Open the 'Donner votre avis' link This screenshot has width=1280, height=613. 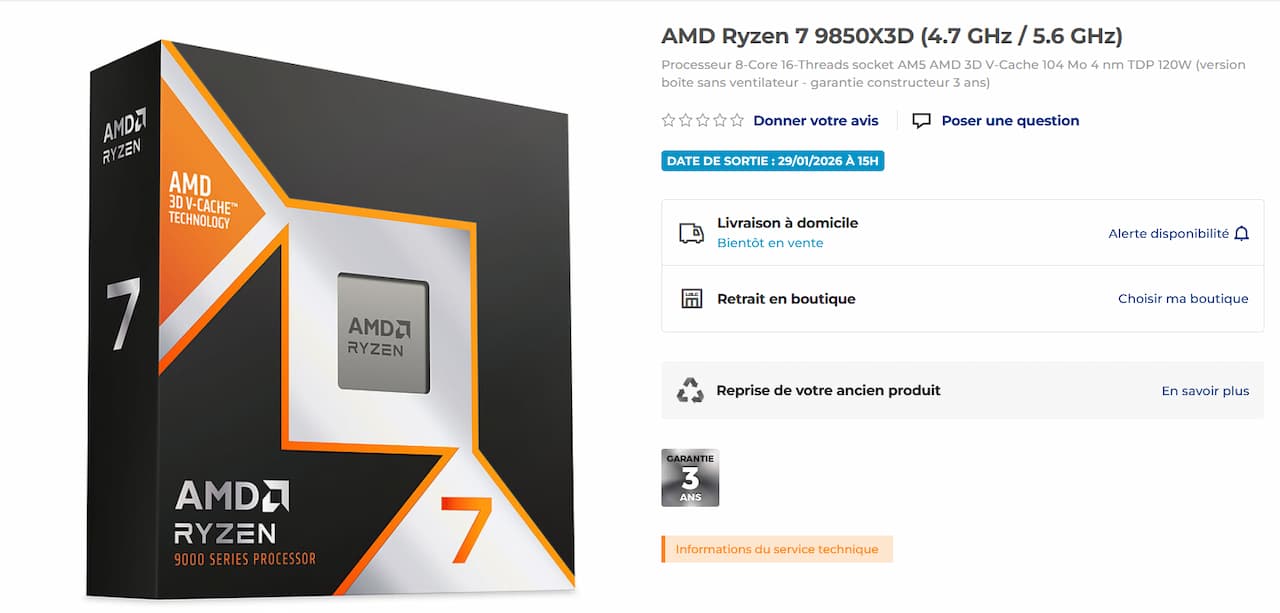pos(816,121)
